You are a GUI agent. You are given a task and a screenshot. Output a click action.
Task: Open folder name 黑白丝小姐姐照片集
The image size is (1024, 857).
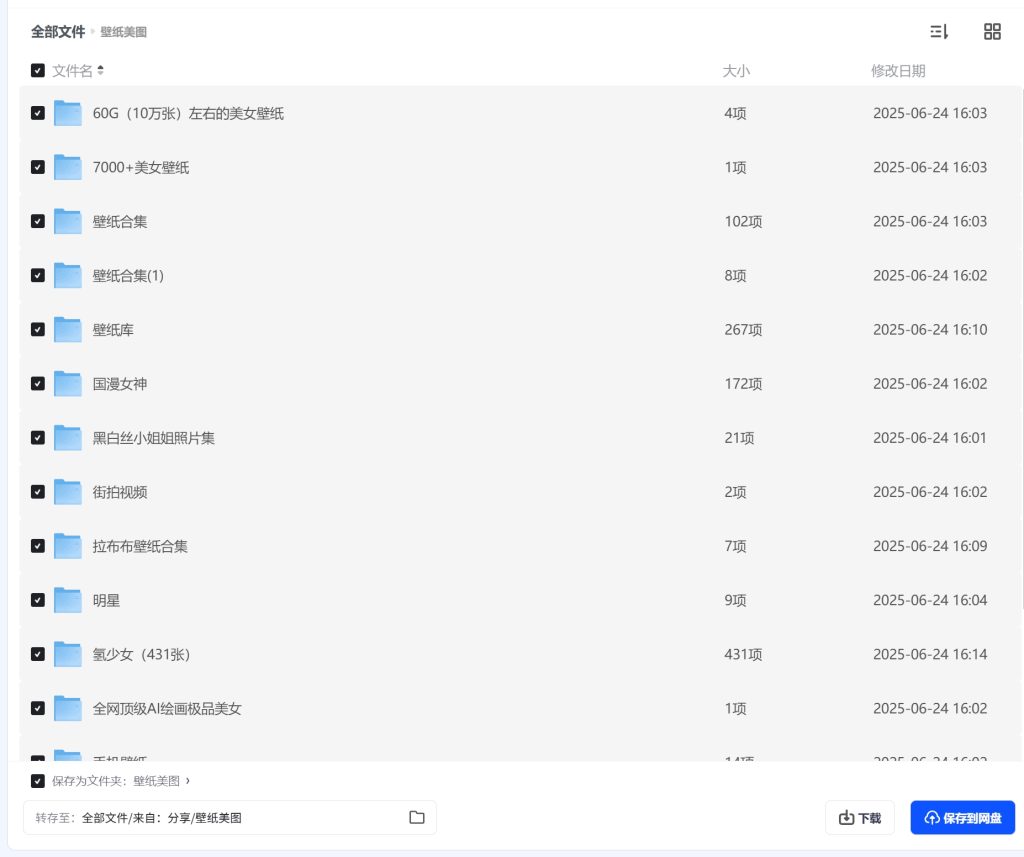click(x=153, y=438)
